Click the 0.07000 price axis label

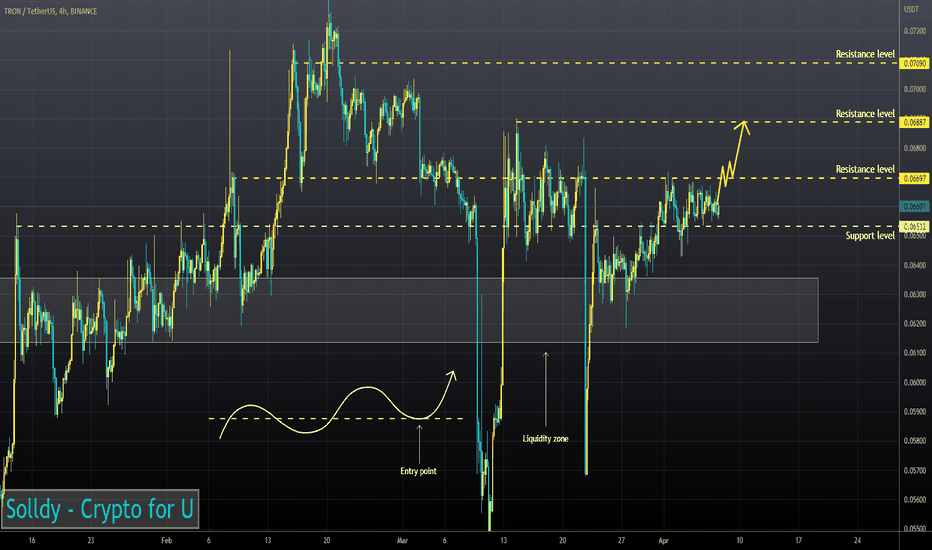[915, 89]
